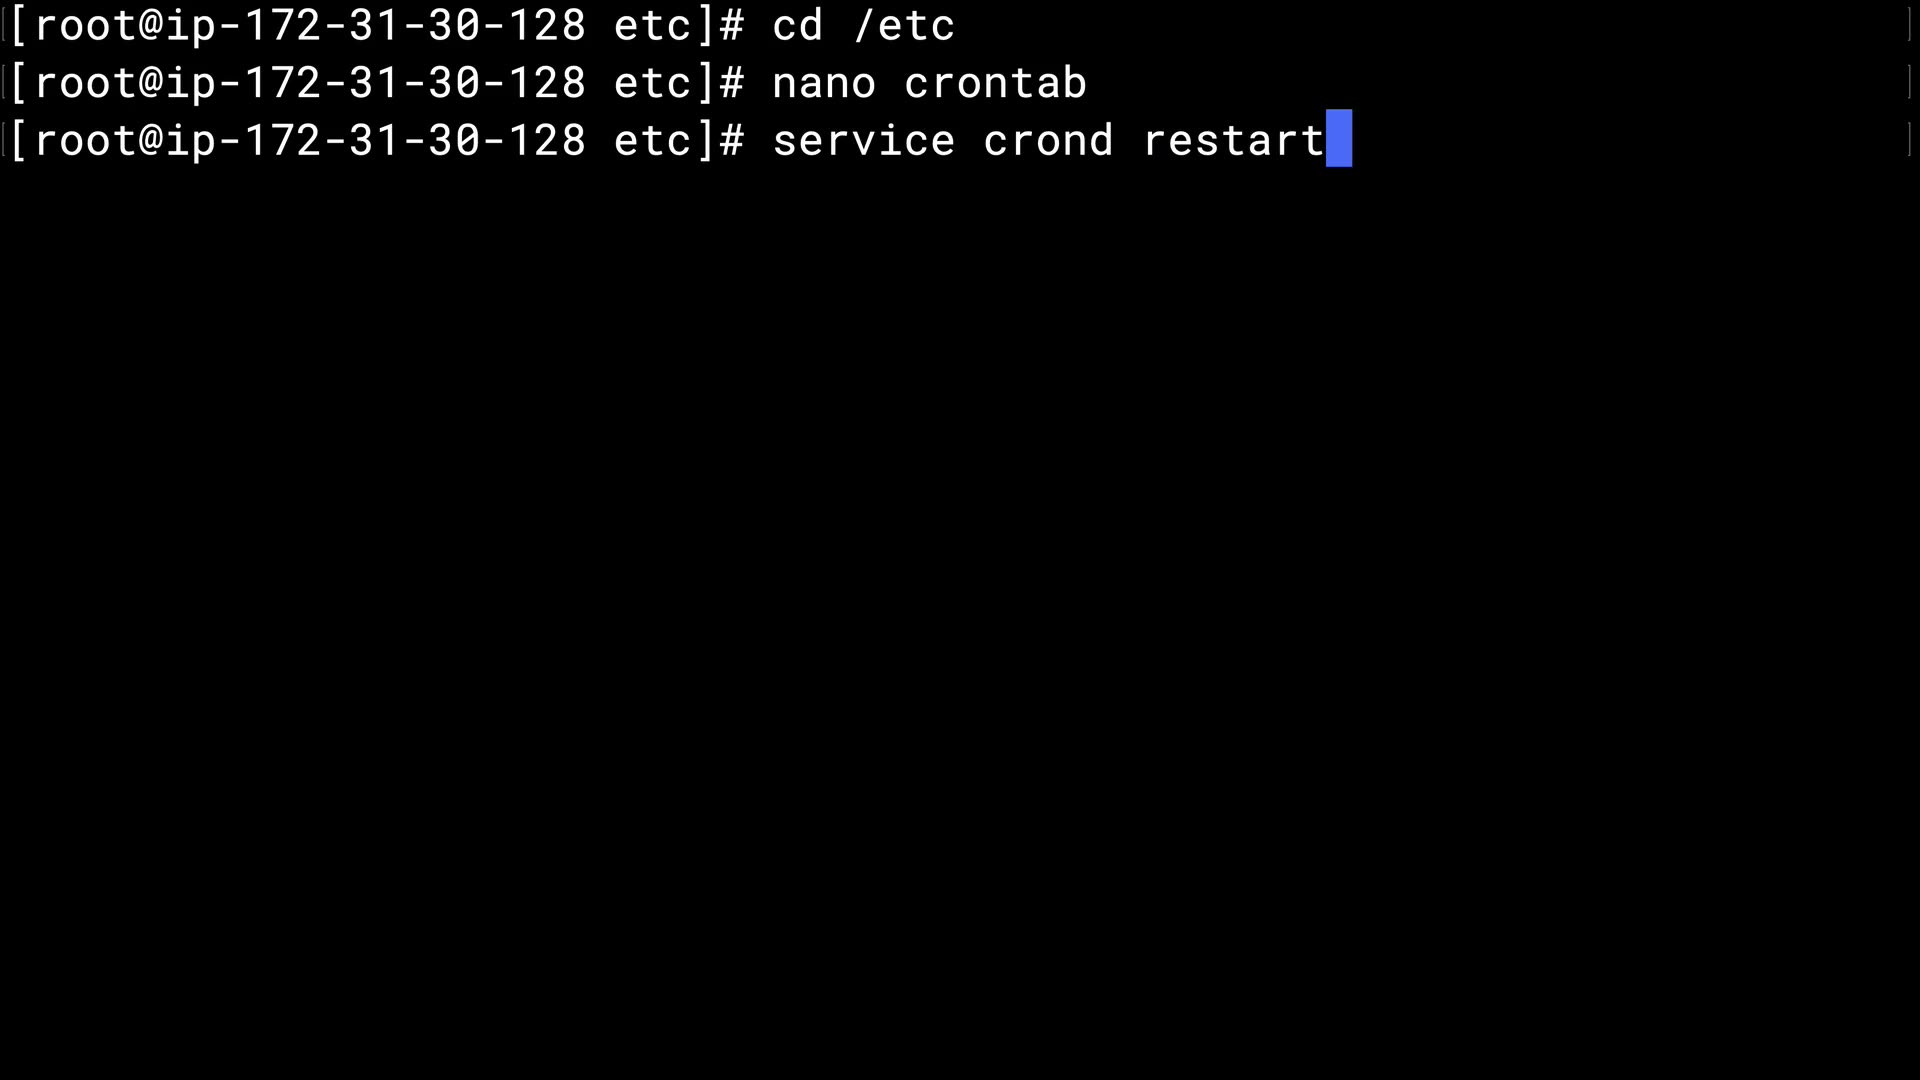Click the "etc]#" directory in the third prompt

(679, 140)
